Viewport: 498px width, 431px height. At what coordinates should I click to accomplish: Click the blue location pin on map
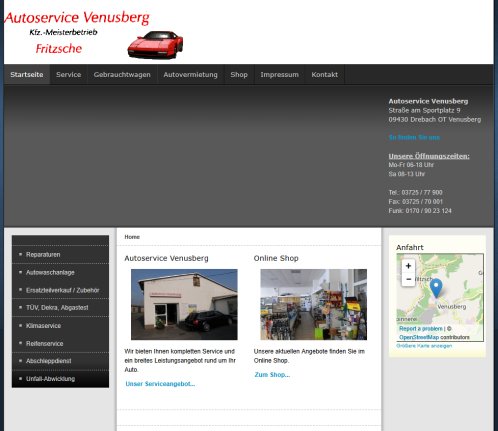click(436, 288)
